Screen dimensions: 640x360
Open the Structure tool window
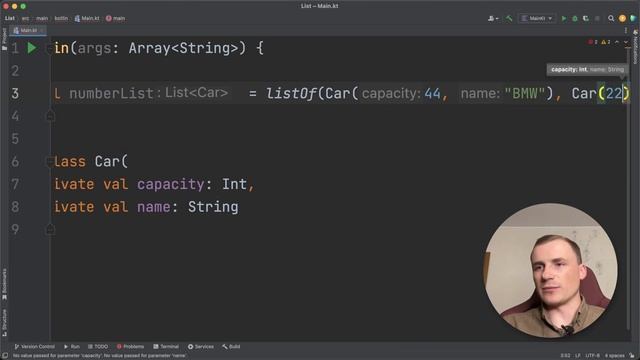coord(4,323)
